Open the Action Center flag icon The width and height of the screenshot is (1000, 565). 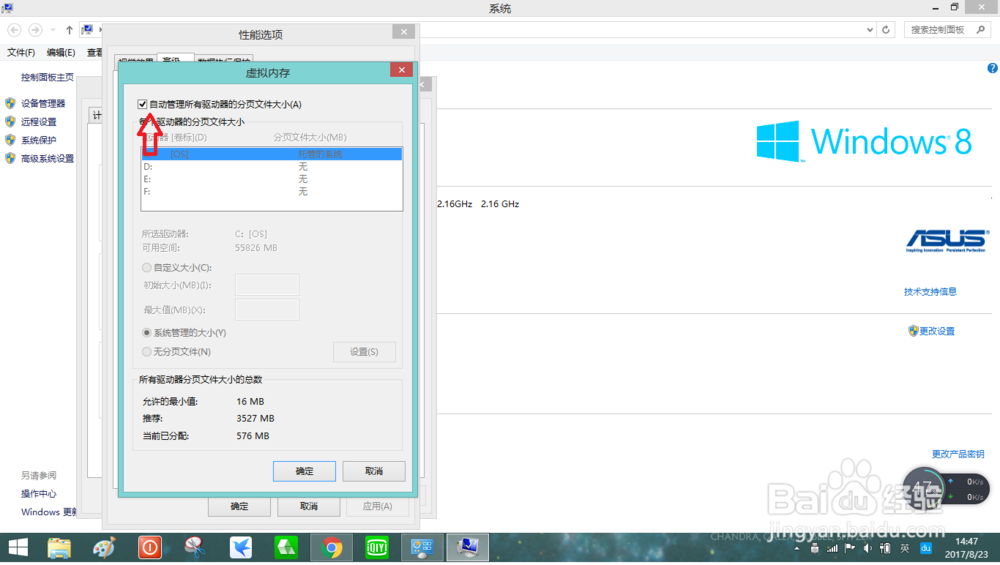click(849, 548)
